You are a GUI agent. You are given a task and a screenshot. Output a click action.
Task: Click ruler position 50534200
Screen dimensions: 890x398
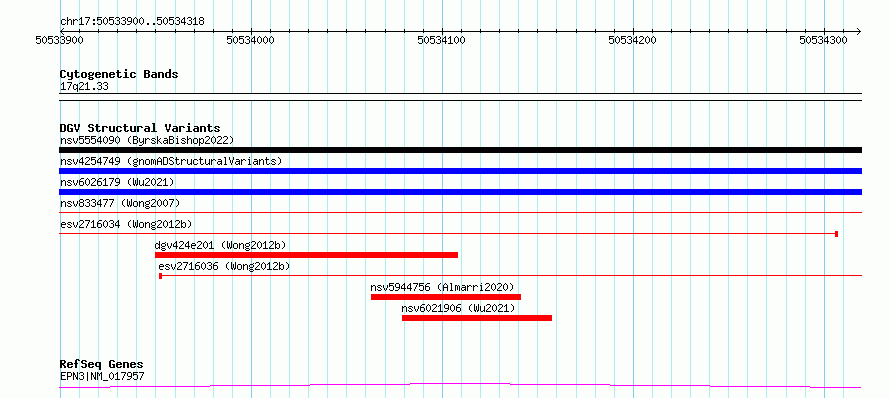pos(632,40)
